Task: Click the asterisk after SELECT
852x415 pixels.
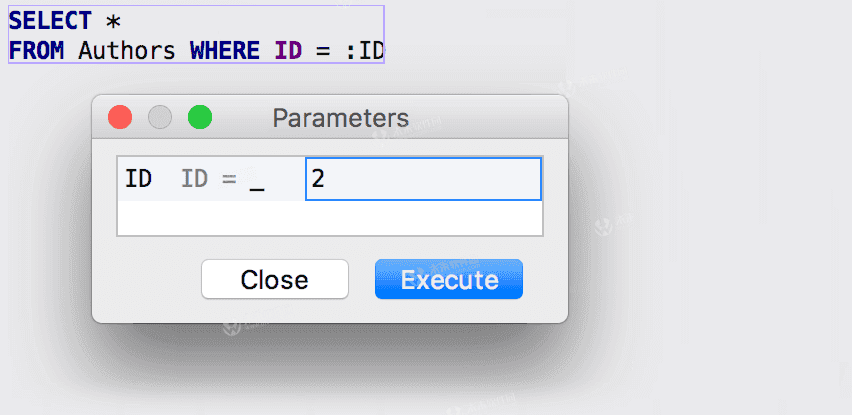Action: 114,22
